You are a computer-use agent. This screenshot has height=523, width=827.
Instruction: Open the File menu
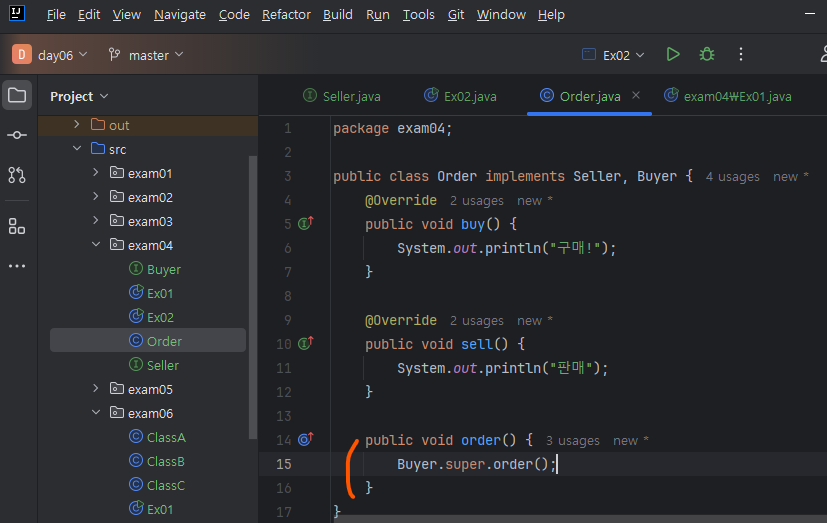56,15
